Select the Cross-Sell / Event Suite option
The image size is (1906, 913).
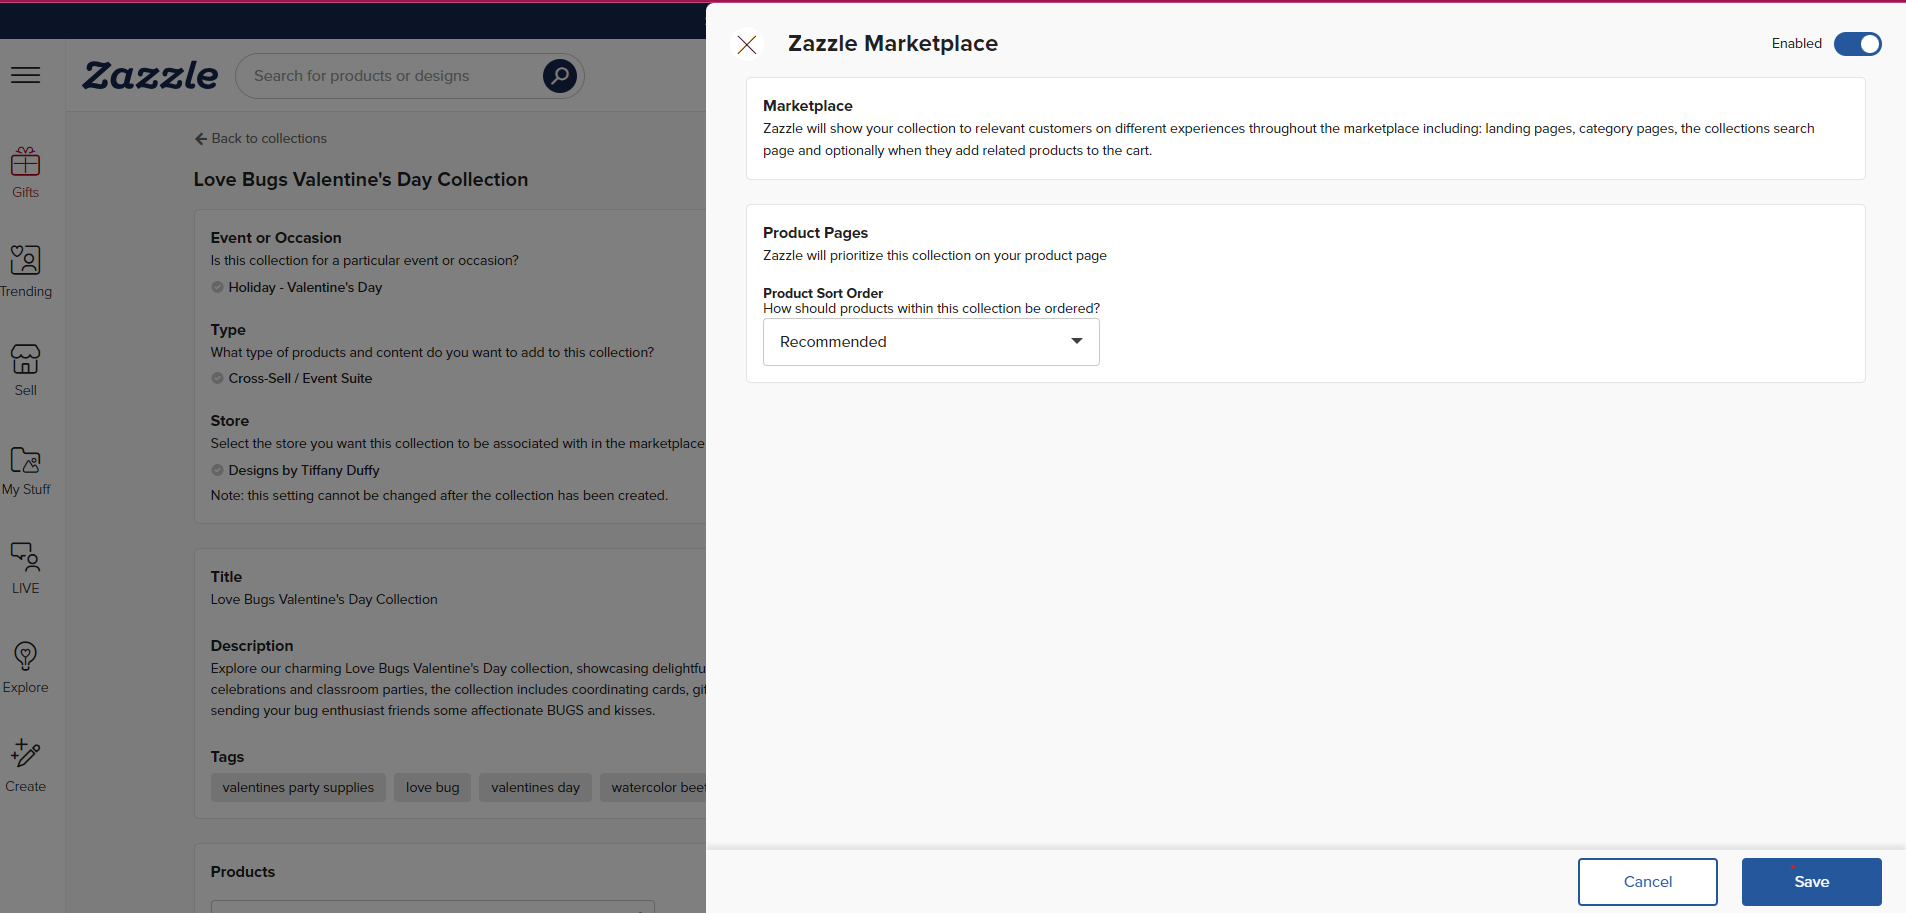click(x=292, y=379)
